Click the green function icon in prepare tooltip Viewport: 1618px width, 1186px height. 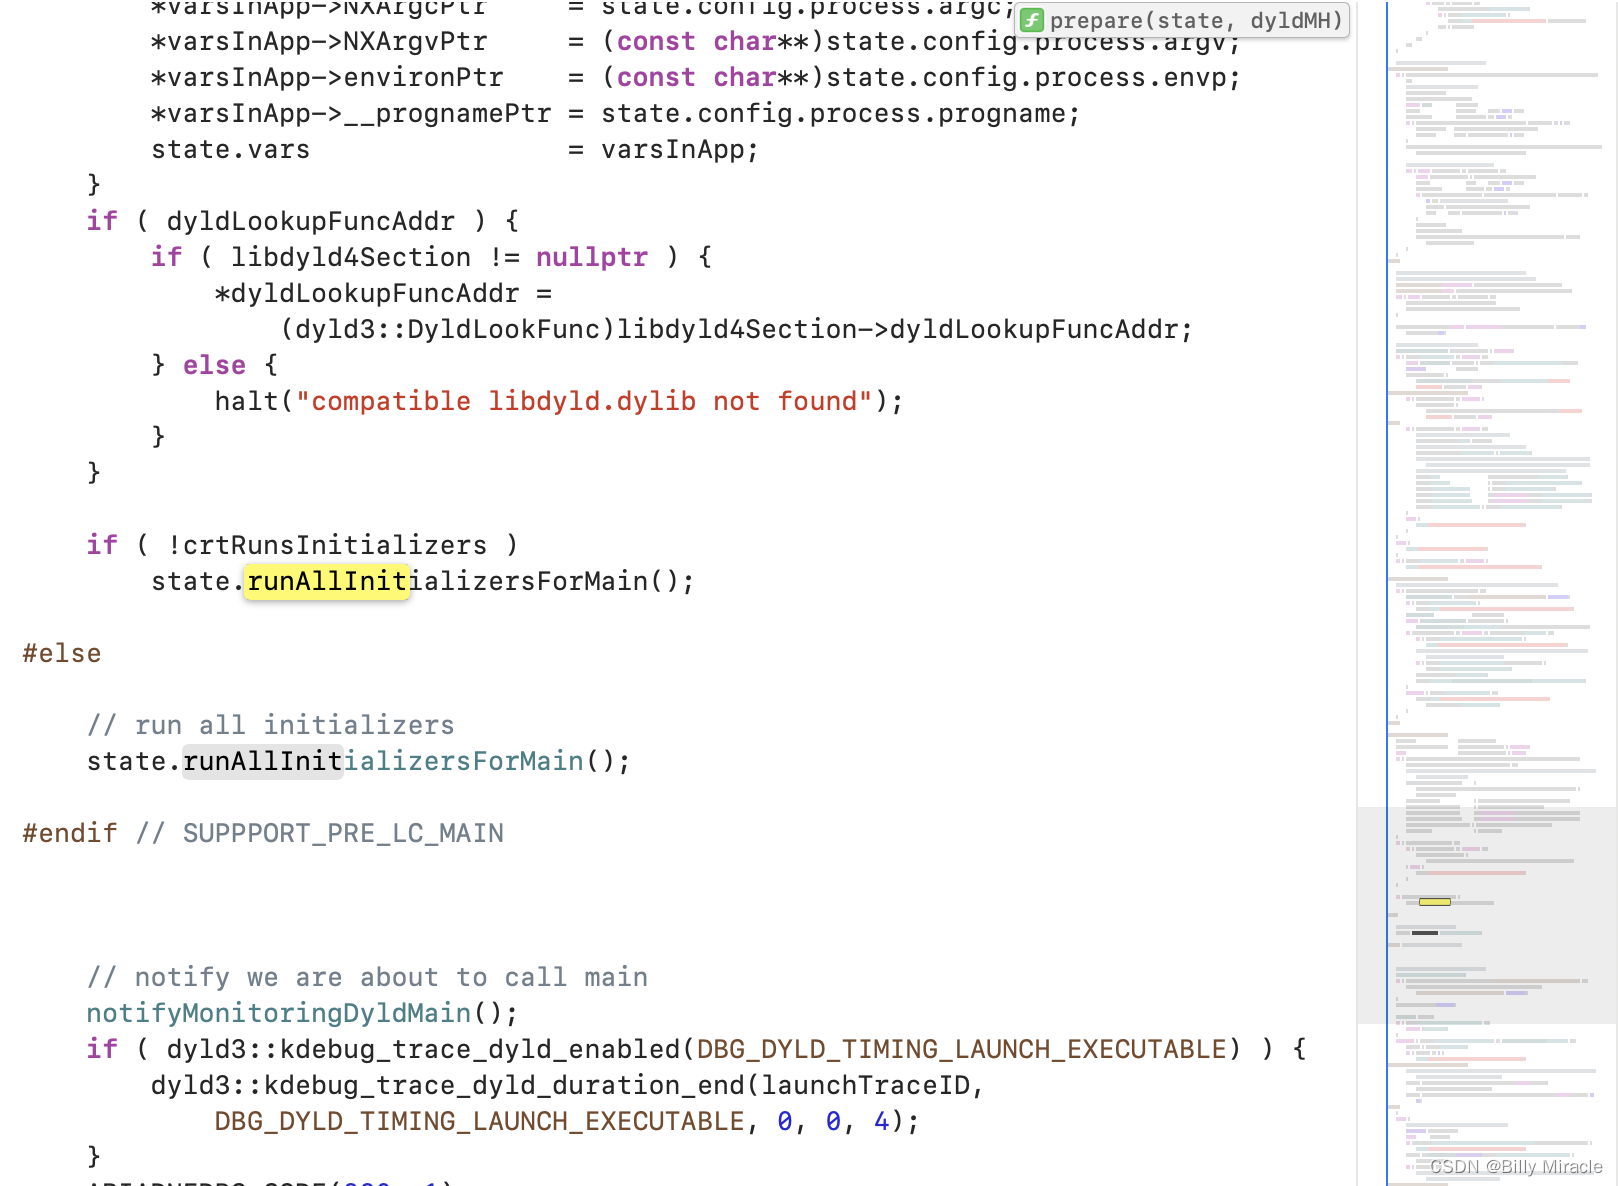pyautogui.click(x=1032, y=20)
